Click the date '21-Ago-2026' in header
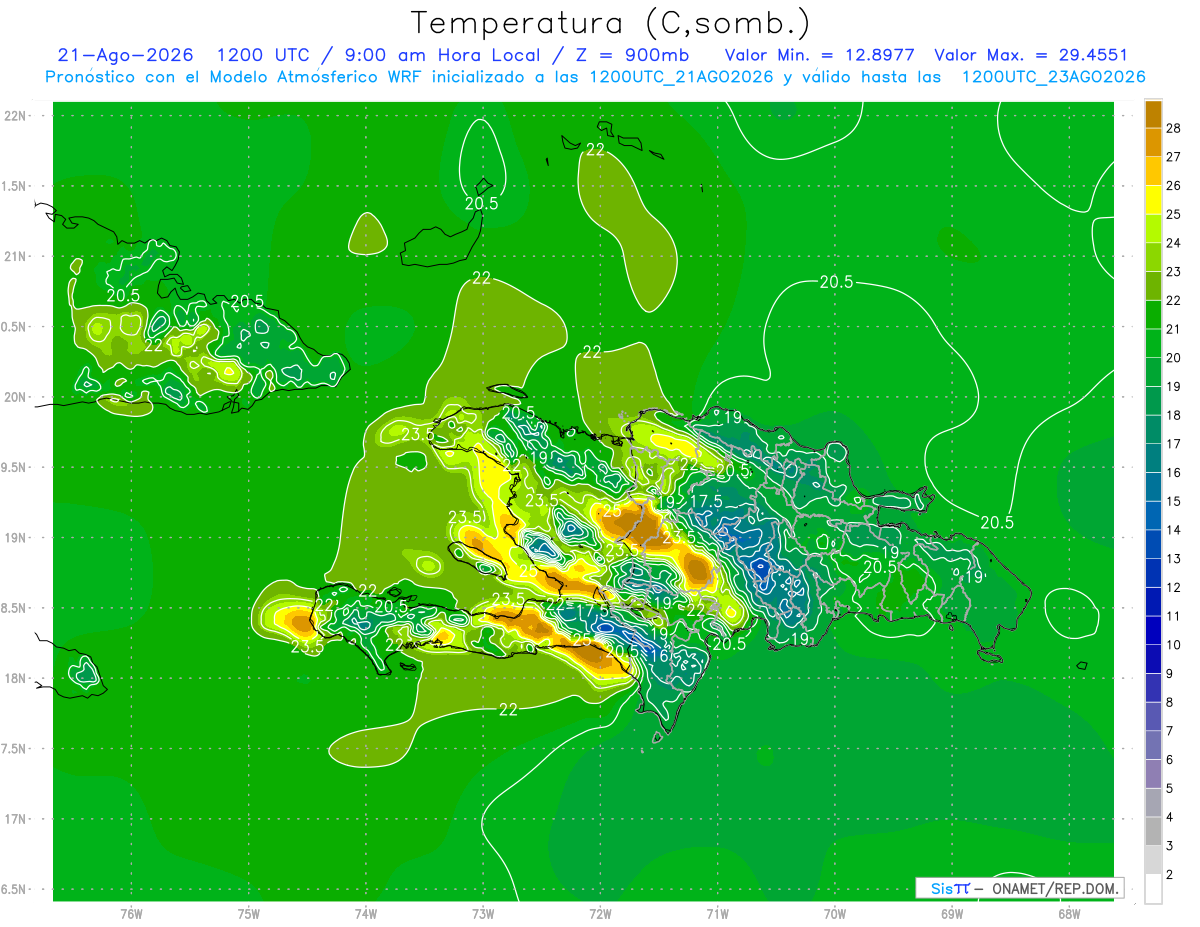1200x927 pixels. point(125,55)
